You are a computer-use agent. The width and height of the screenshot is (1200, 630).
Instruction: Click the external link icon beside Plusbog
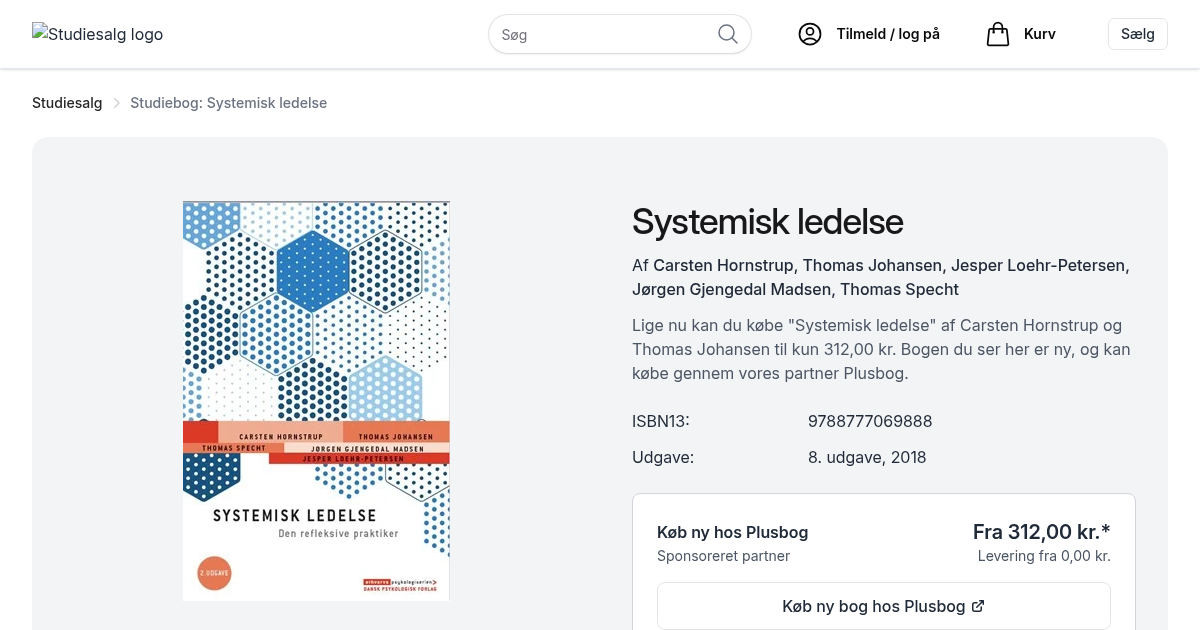point(978,606)
